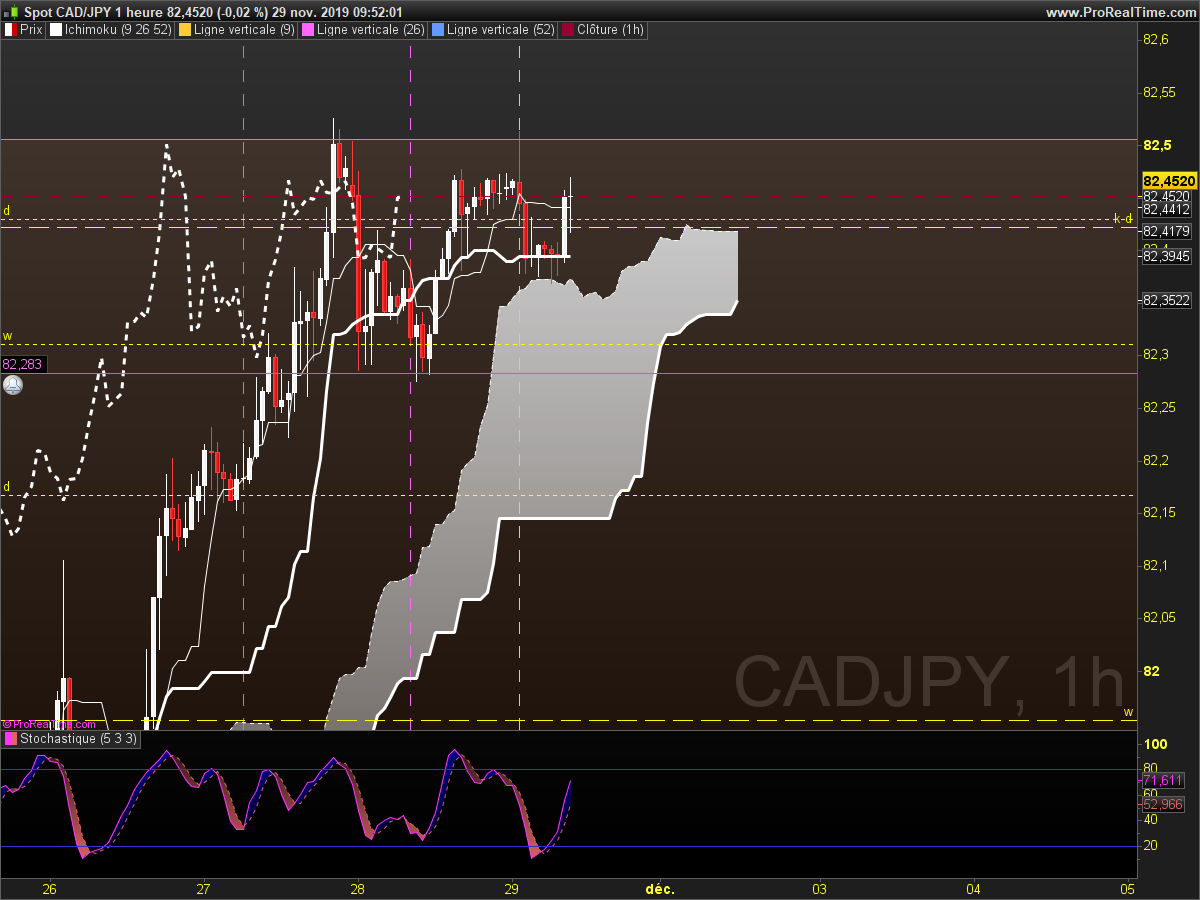The width and height of the screenshot is (1200, 900).
Task: Click the k-d label at right of chart
Action: point(1123,218)
